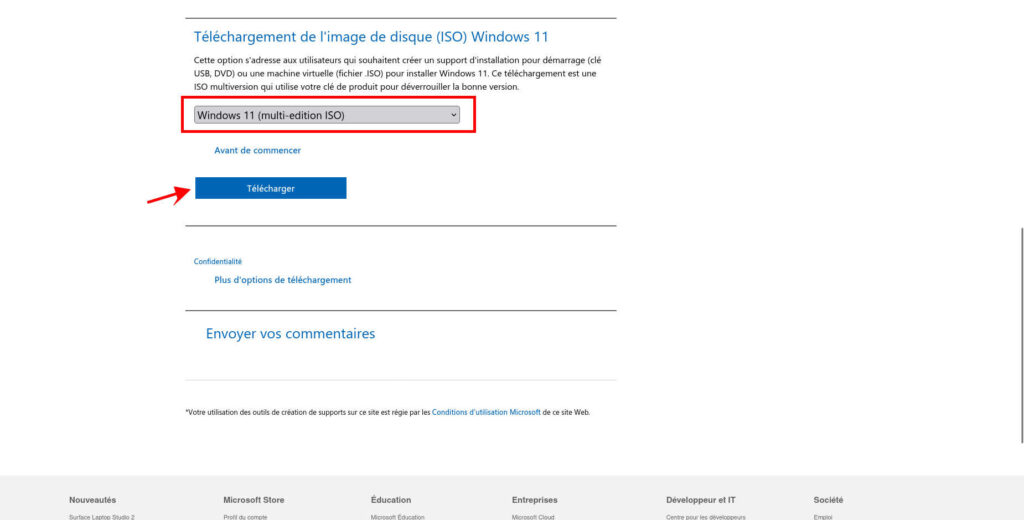Click the Entreprises footer heading
The width and height of the screenshot is (1024, 520).
534,500
